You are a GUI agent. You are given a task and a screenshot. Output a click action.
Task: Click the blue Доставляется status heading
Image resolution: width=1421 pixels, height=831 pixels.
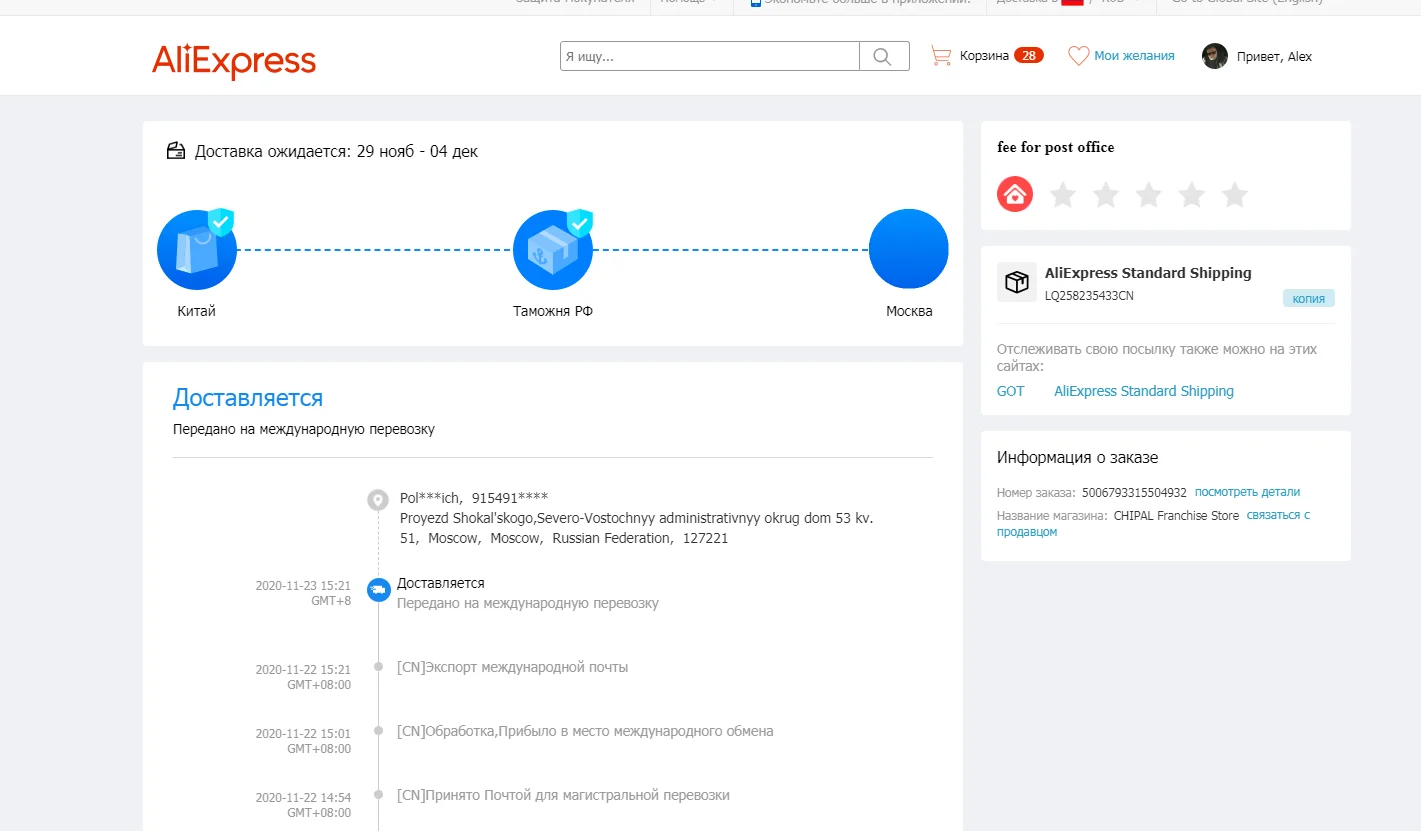248,398
